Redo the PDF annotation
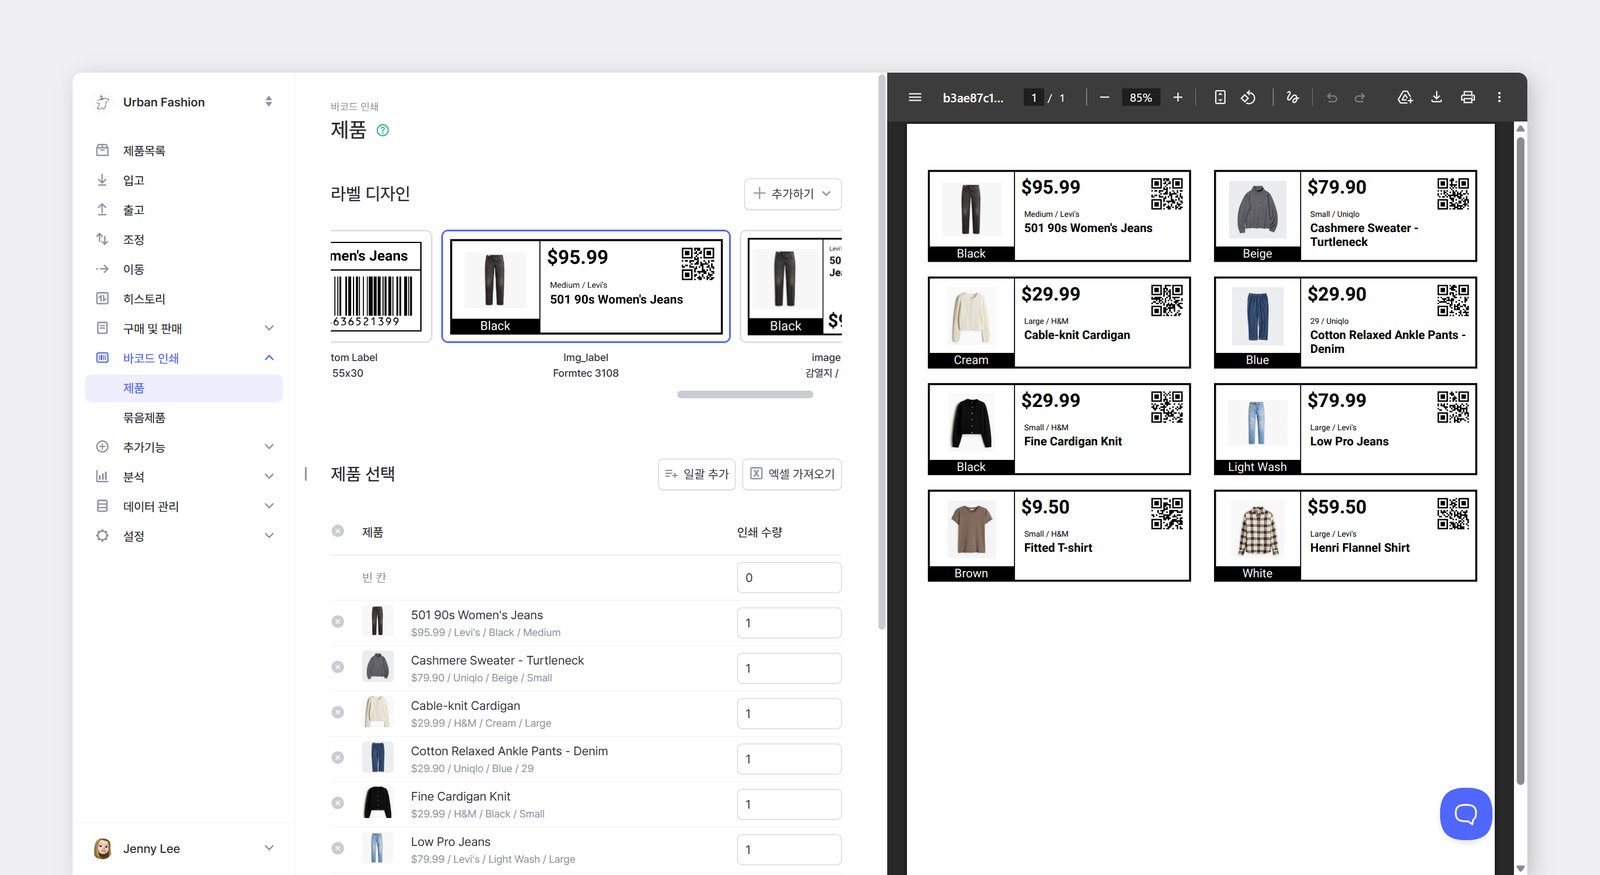Image resolution: width=1600 pixels, height=875 pixels. click(1360, 97)
